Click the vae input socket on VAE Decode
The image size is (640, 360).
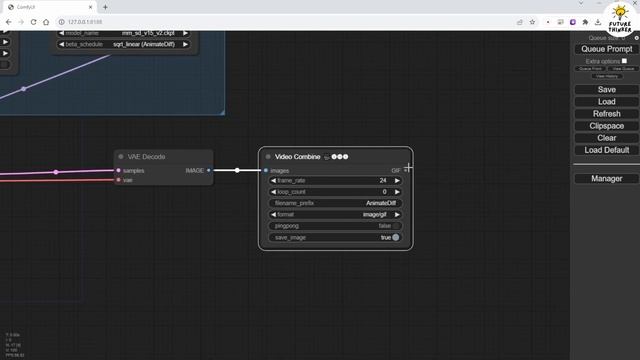pyautogui.click(x=119, y=180)
